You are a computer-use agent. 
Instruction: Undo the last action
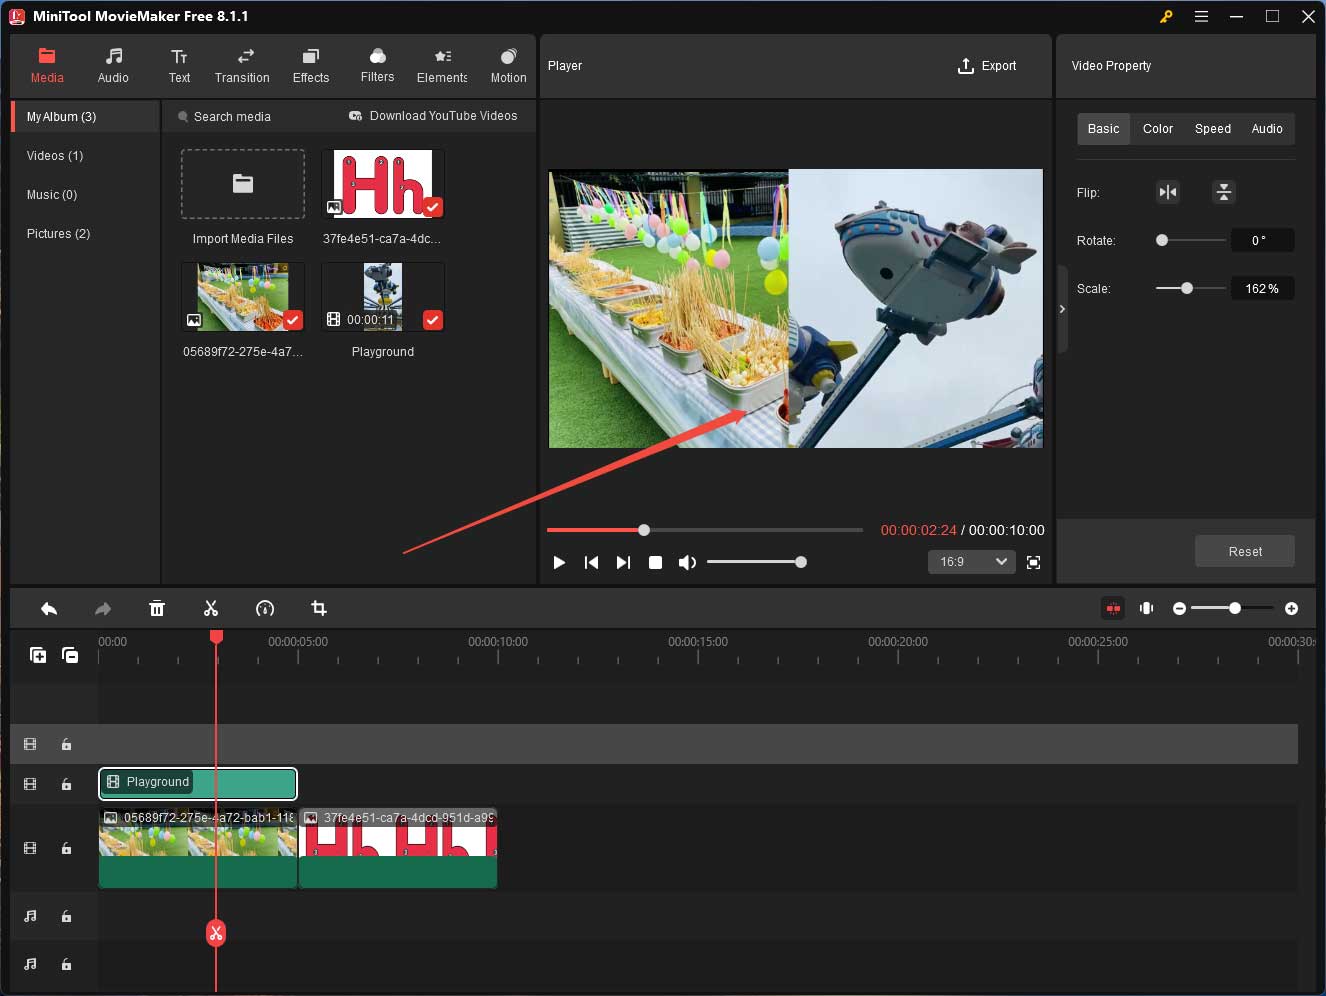(x=49, y=608)
